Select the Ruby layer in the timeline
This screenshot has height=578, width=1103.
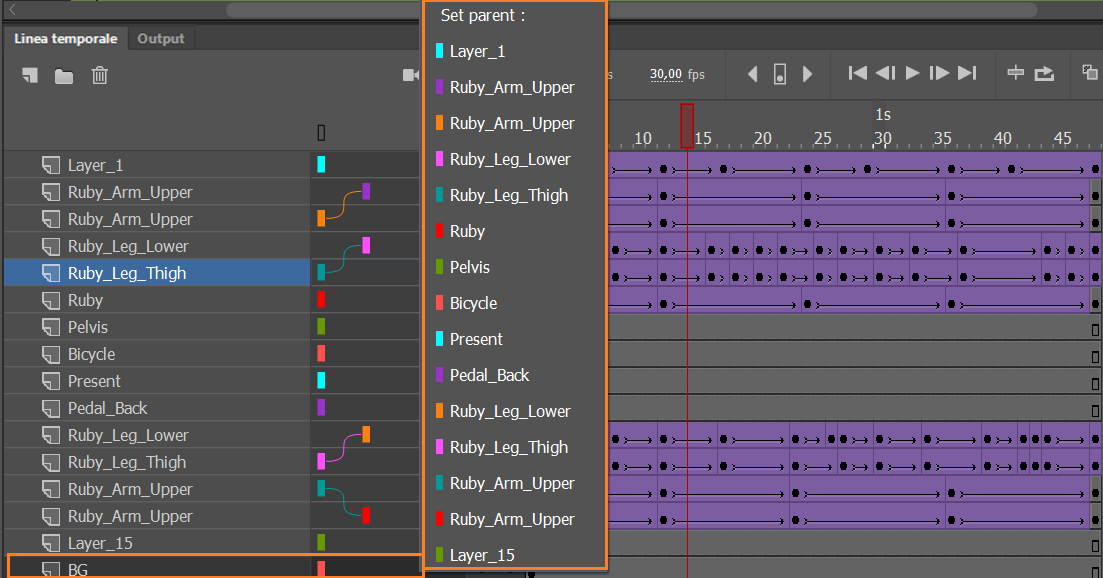[x=85, y=300]
